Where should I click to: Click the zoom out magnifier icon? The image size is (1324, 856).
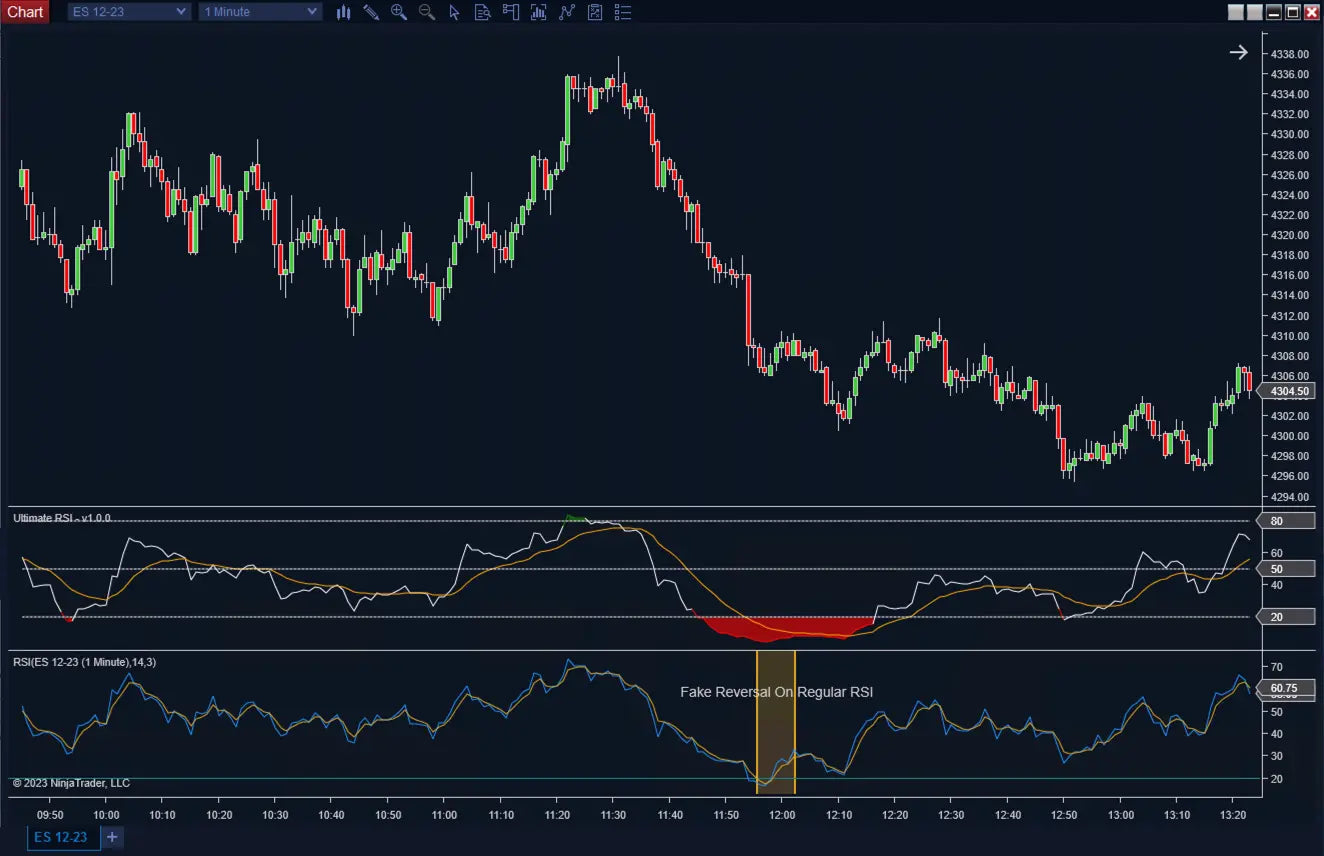point(427,12)
